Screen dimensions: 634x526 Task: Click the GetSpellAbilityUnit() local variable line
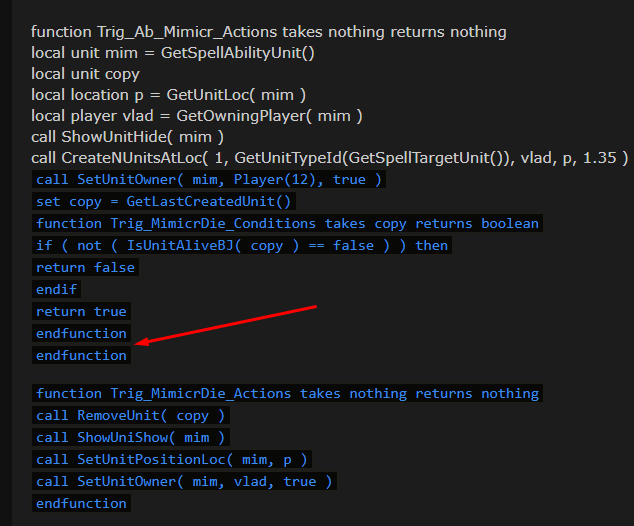173,53
